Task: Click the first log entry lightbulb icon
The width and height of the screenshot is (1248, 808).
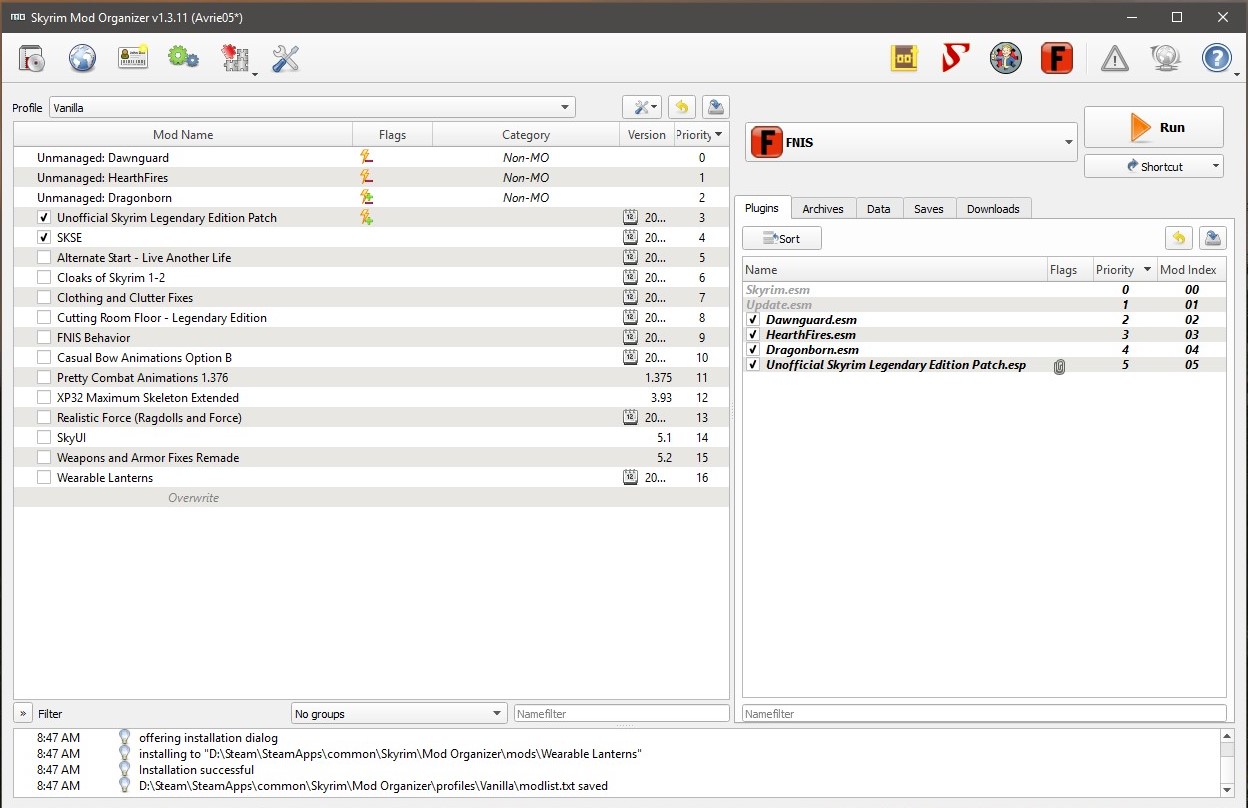Action: [x=124, y=738]
